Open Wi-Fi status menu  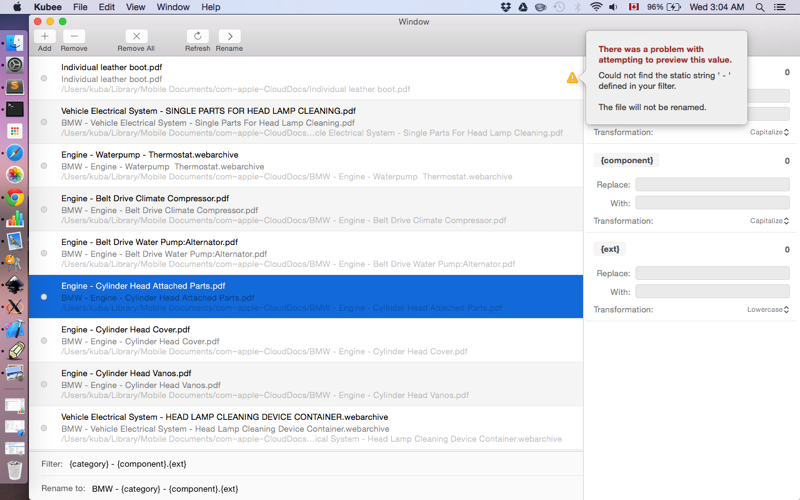(595, 7)
